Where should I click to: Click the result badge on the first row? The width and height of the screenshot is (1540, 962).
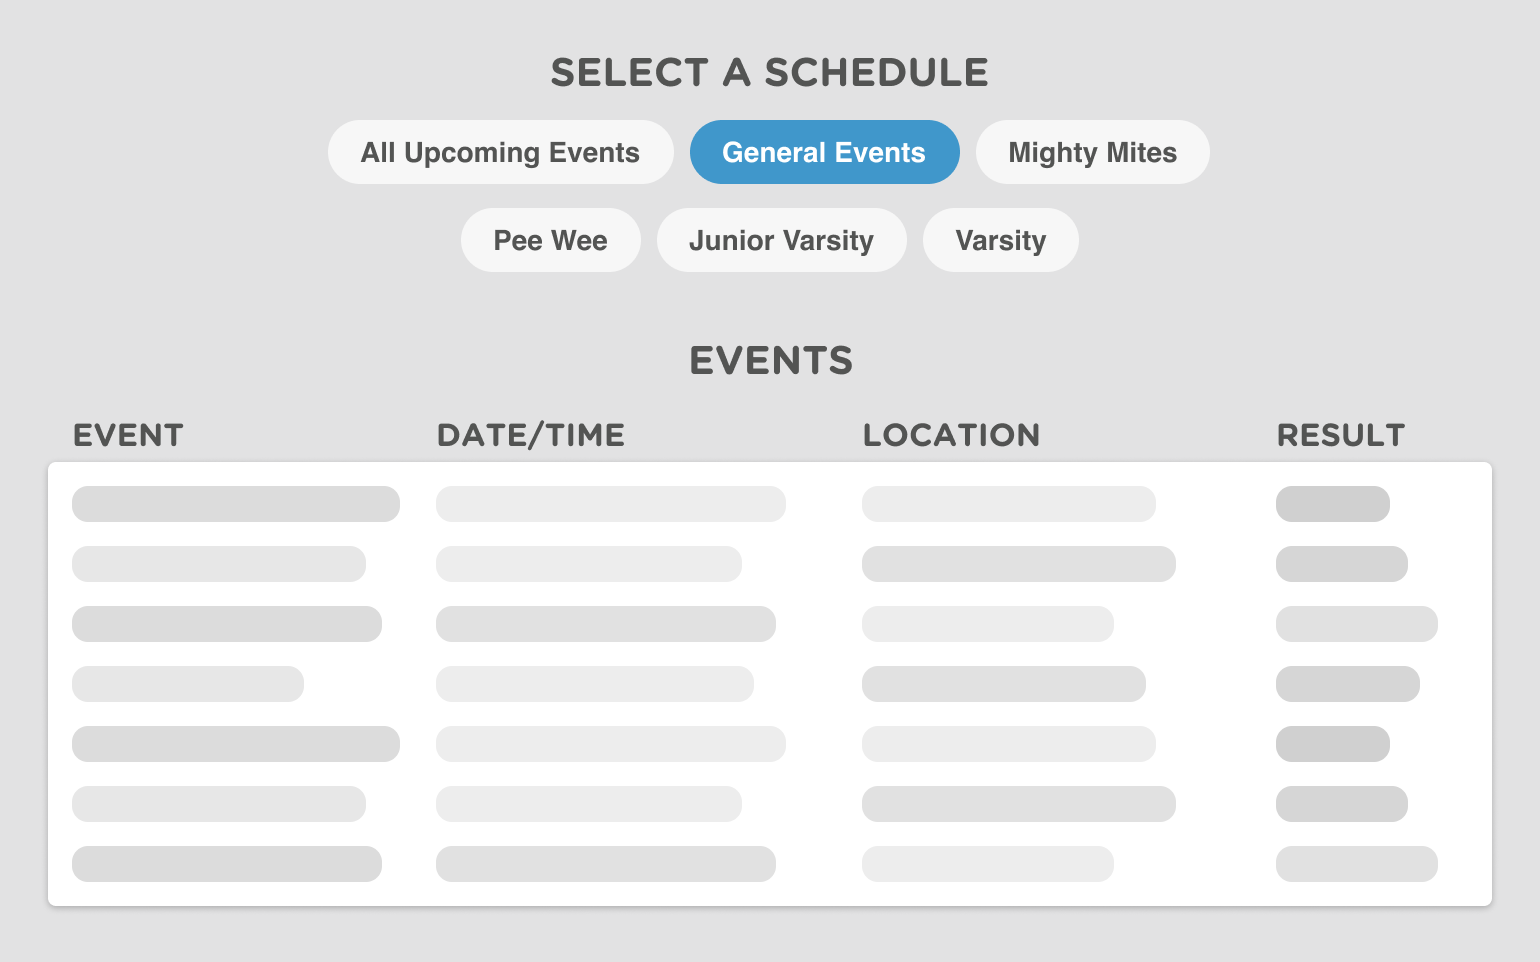click(1332, 504)
